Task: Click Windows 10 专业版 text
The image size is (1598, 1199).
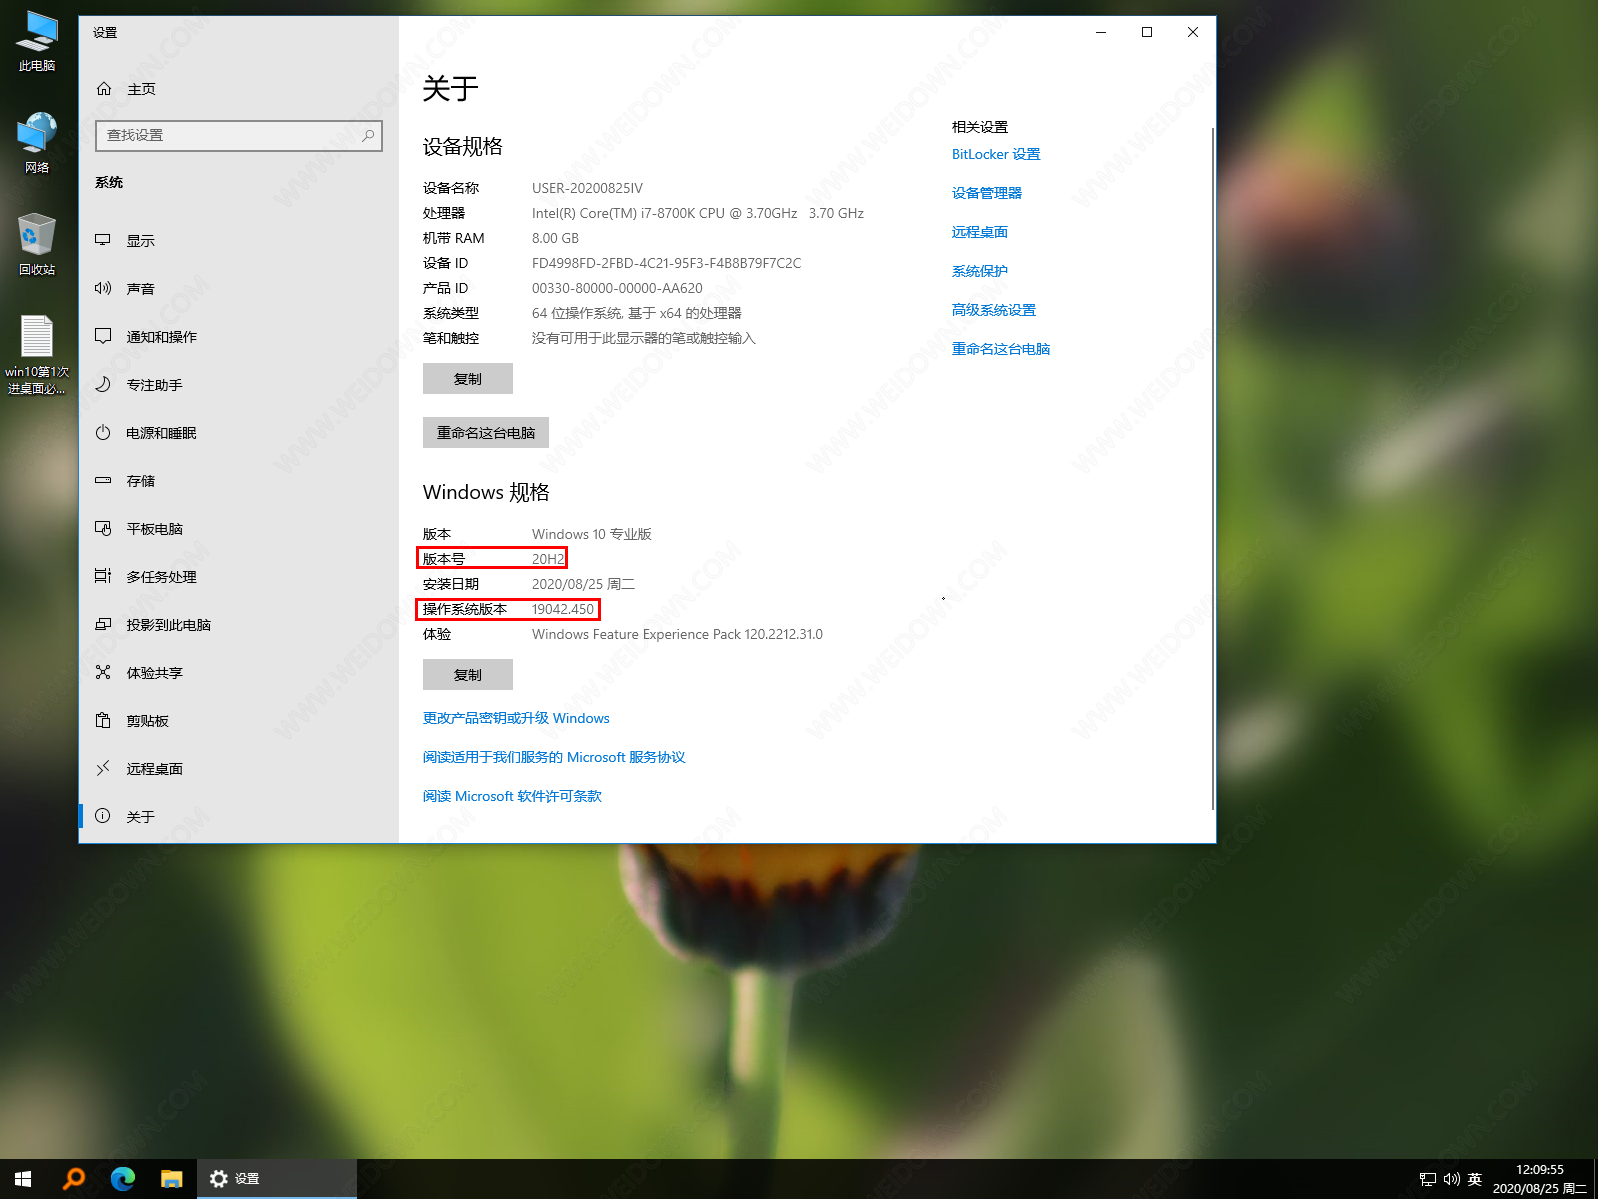Action: coord(592,534)
